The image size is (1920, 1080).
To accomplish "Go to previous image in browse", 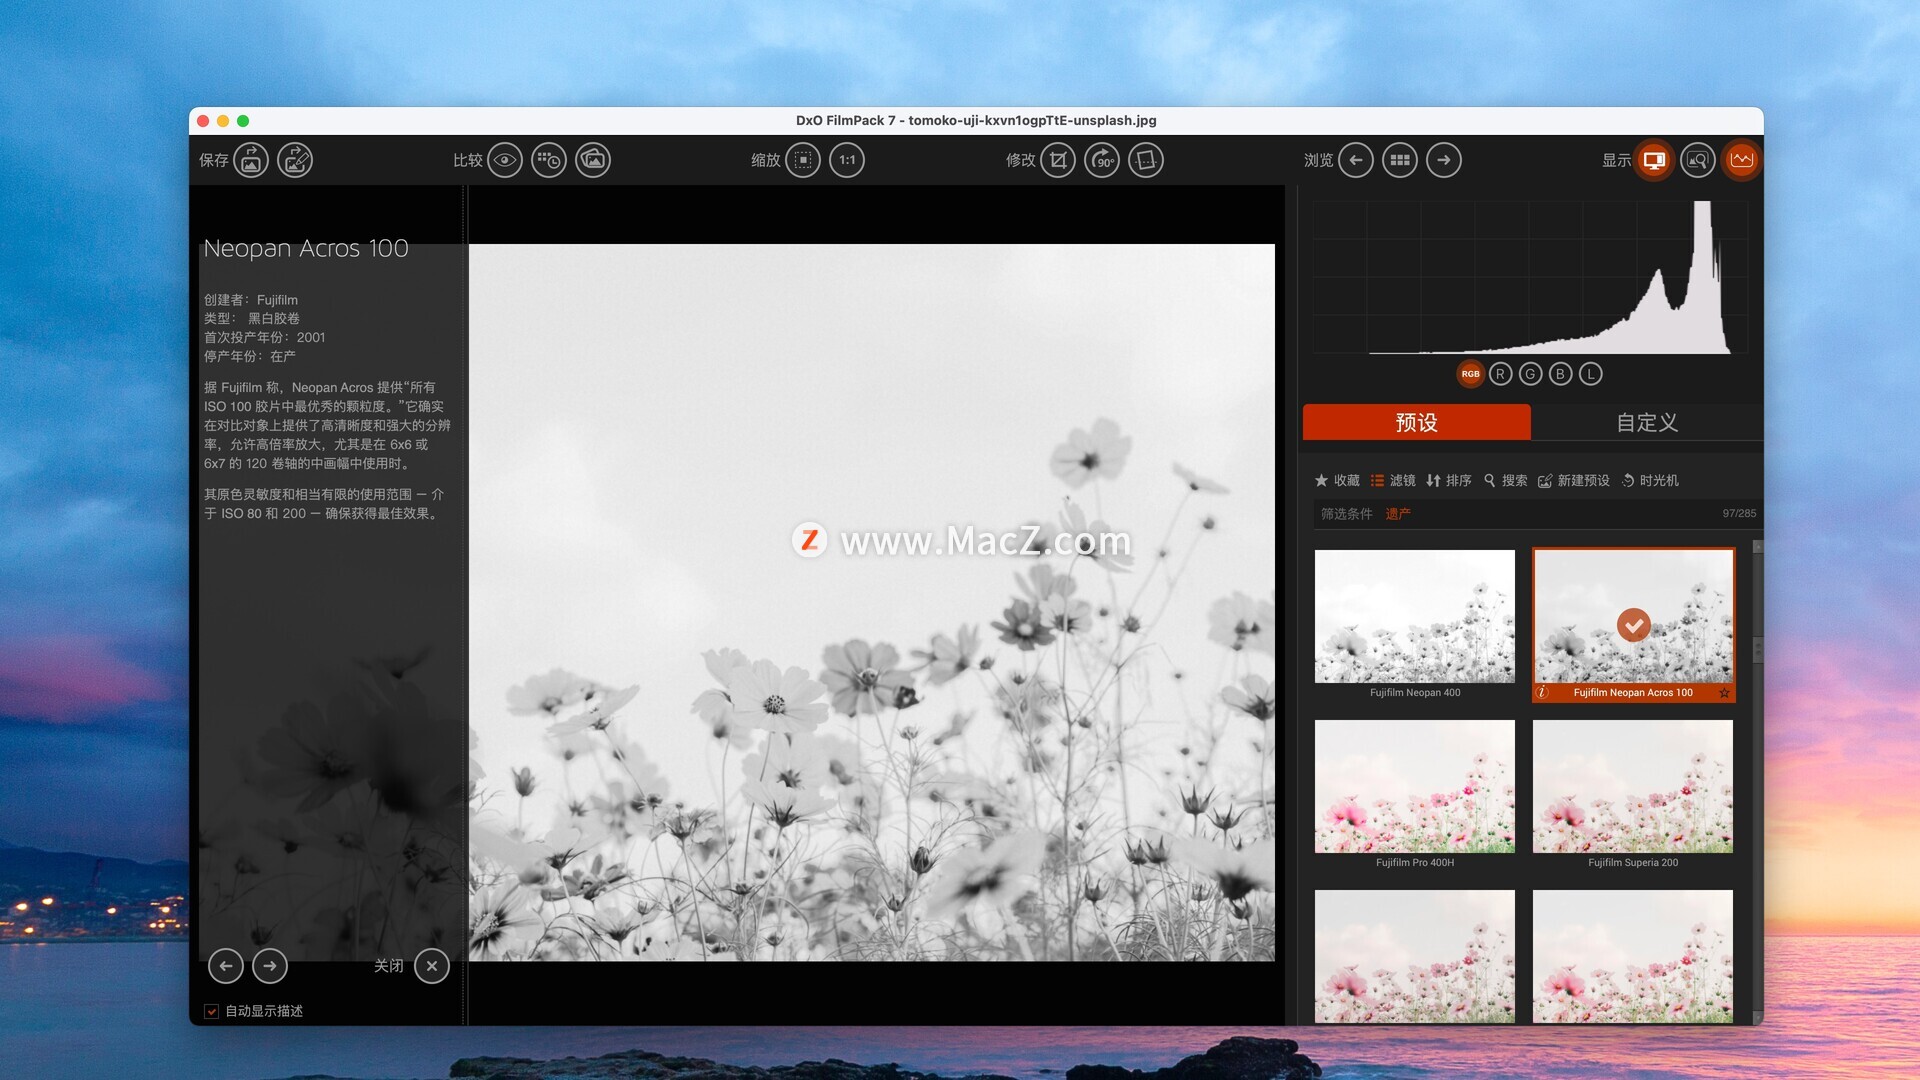I will 1356,160.
